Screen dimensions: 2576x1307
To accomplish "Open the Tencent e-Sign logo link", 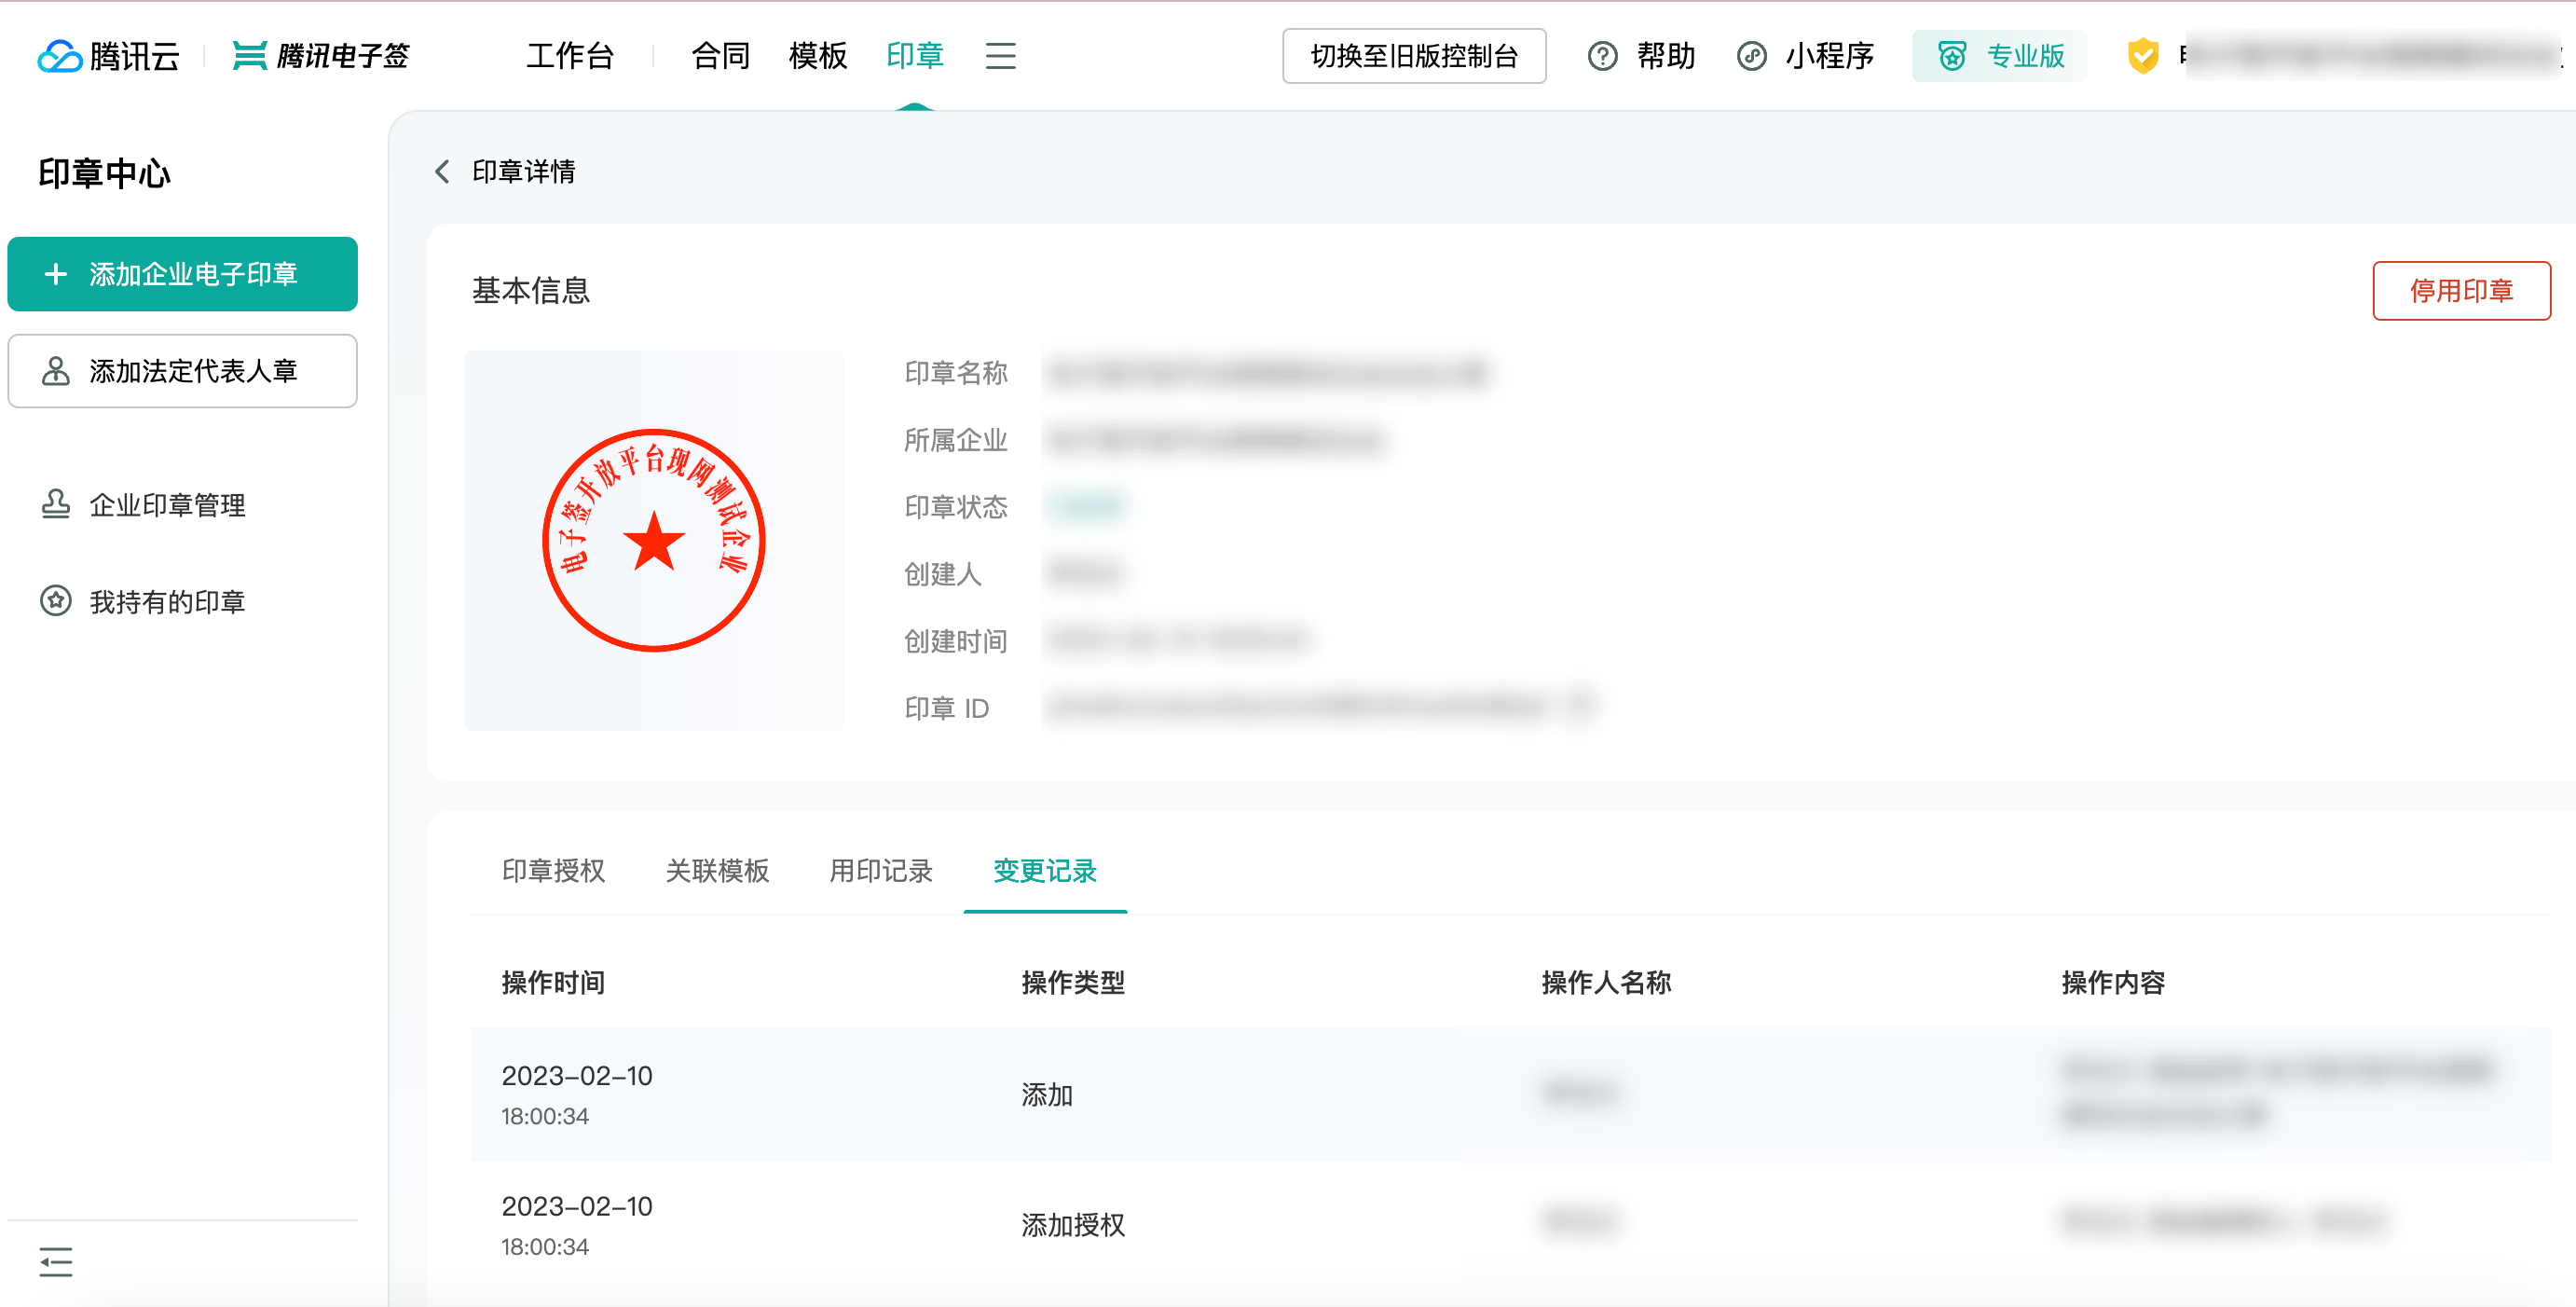I will point(320,56).
